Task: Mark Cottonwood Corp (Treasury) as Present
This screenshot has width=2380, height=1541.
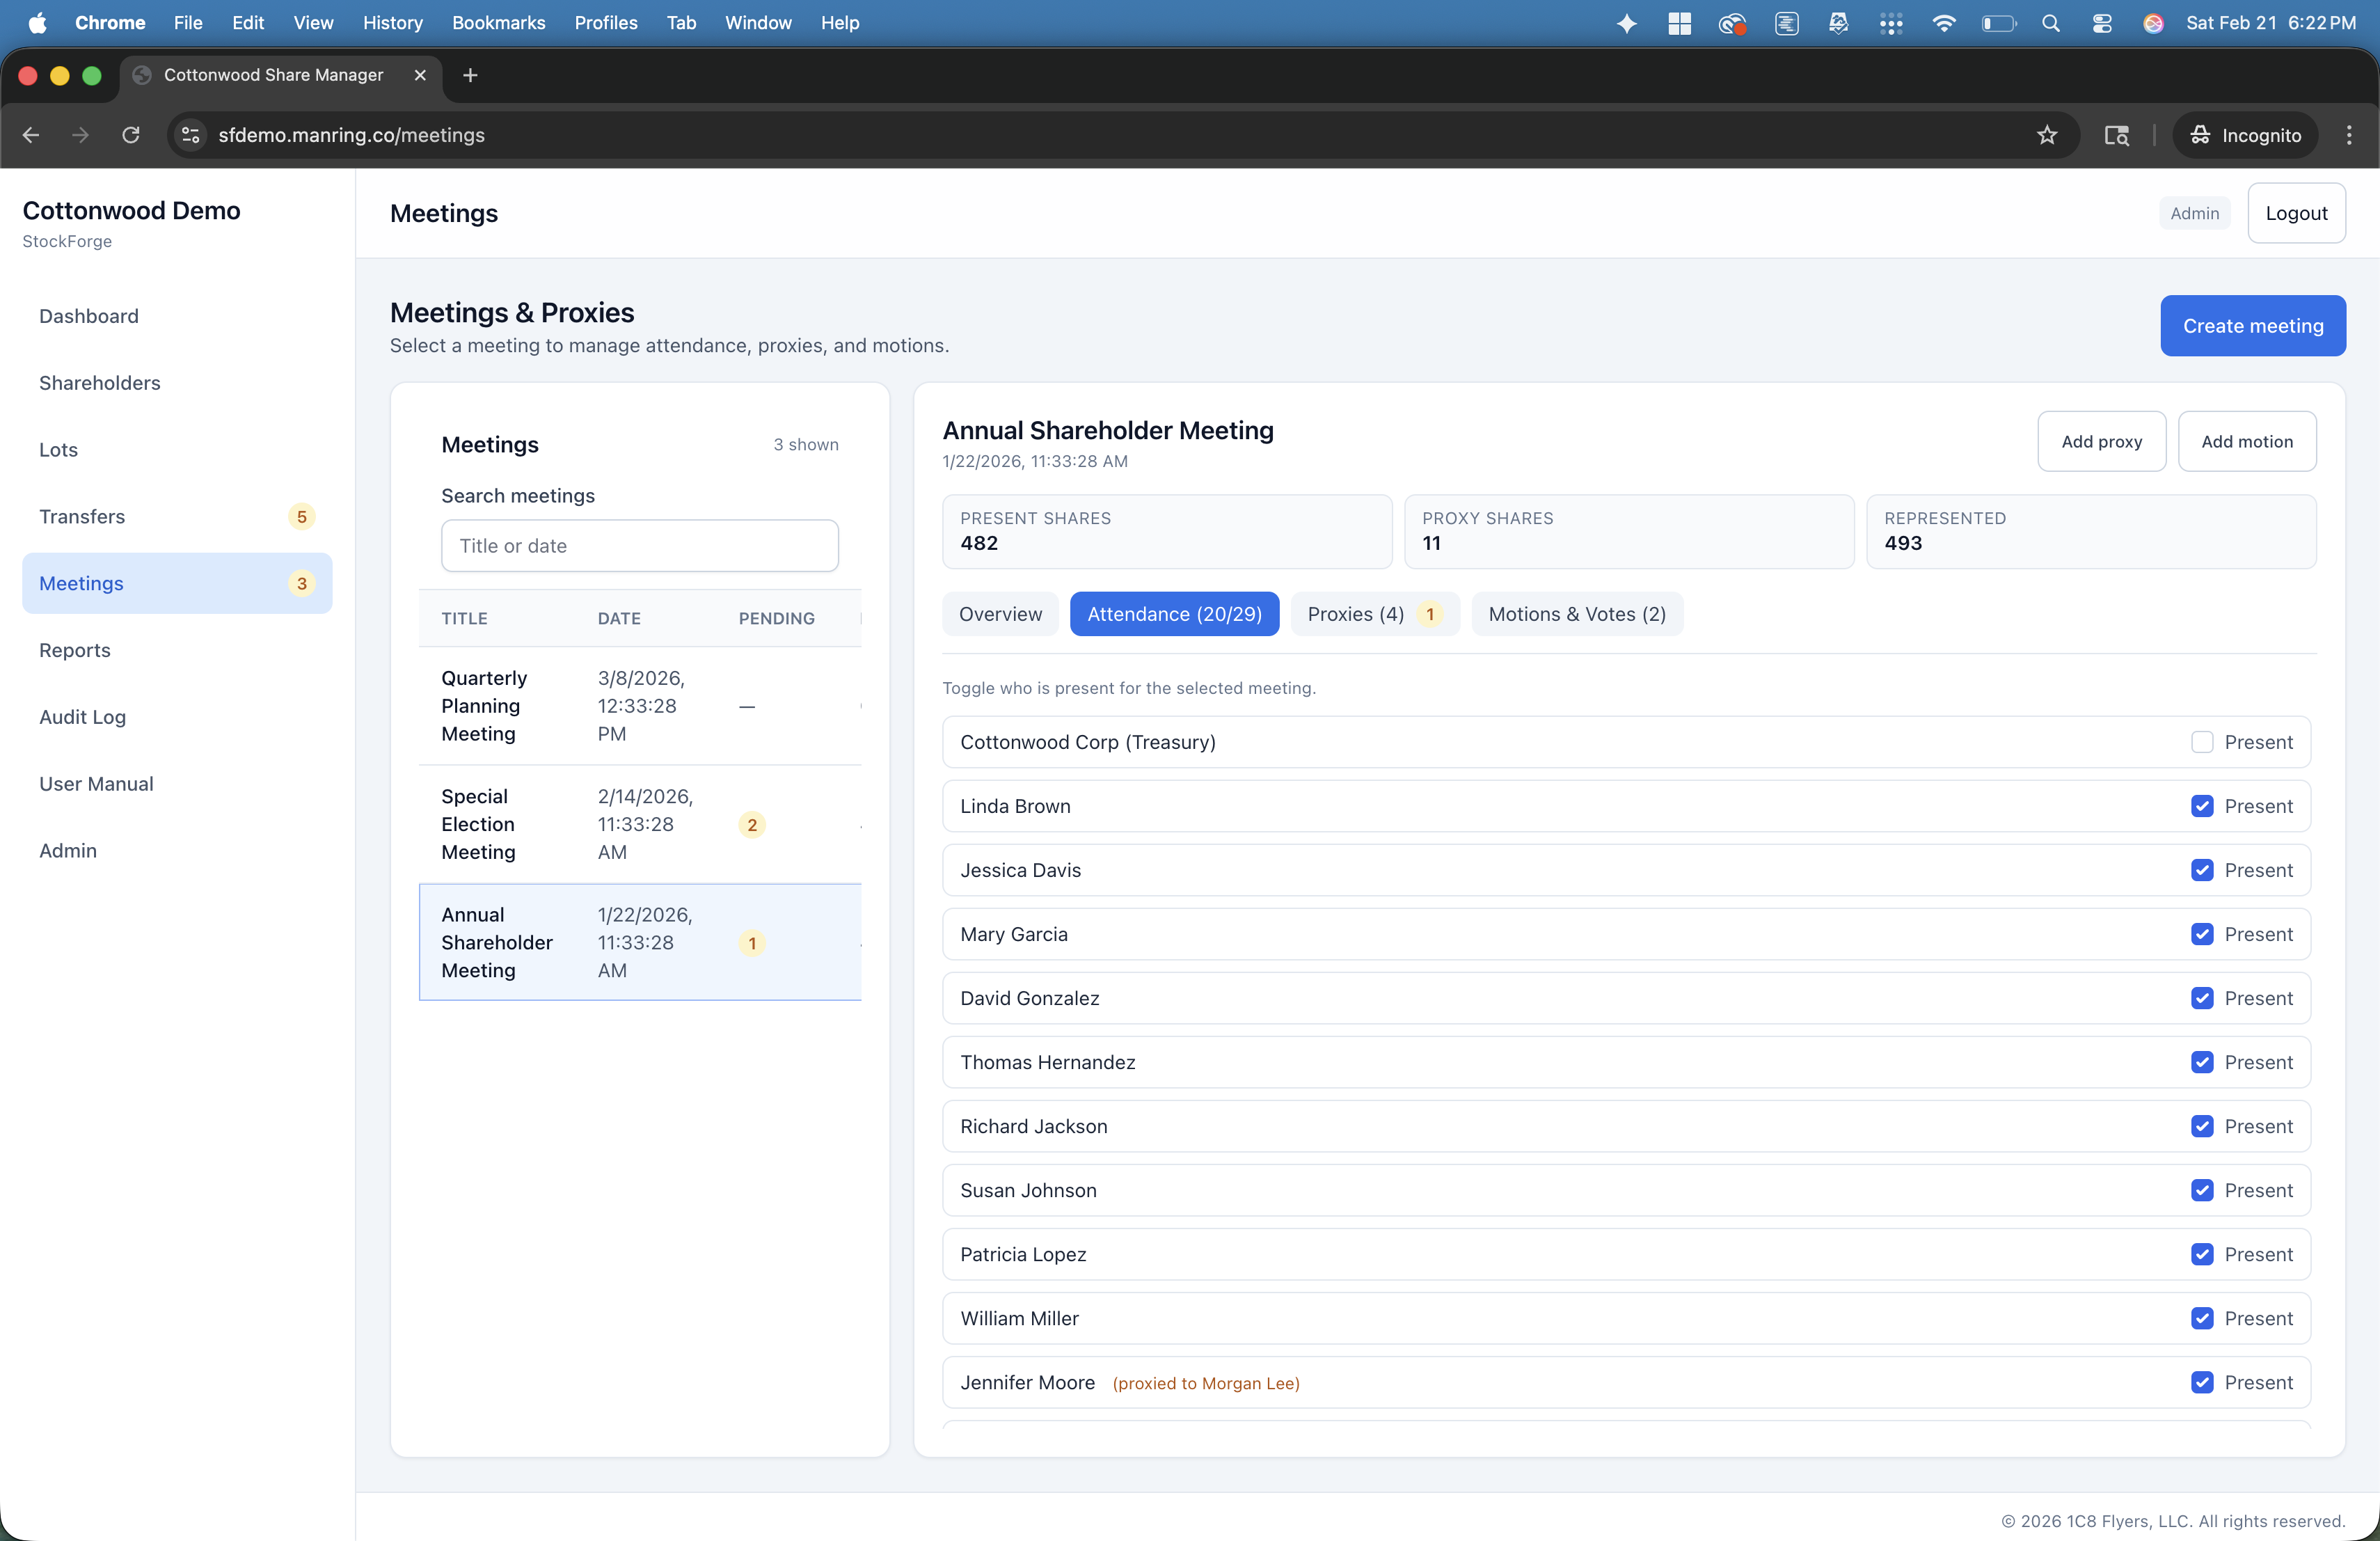Action: pyautogui.click(x=2203, y=742)
